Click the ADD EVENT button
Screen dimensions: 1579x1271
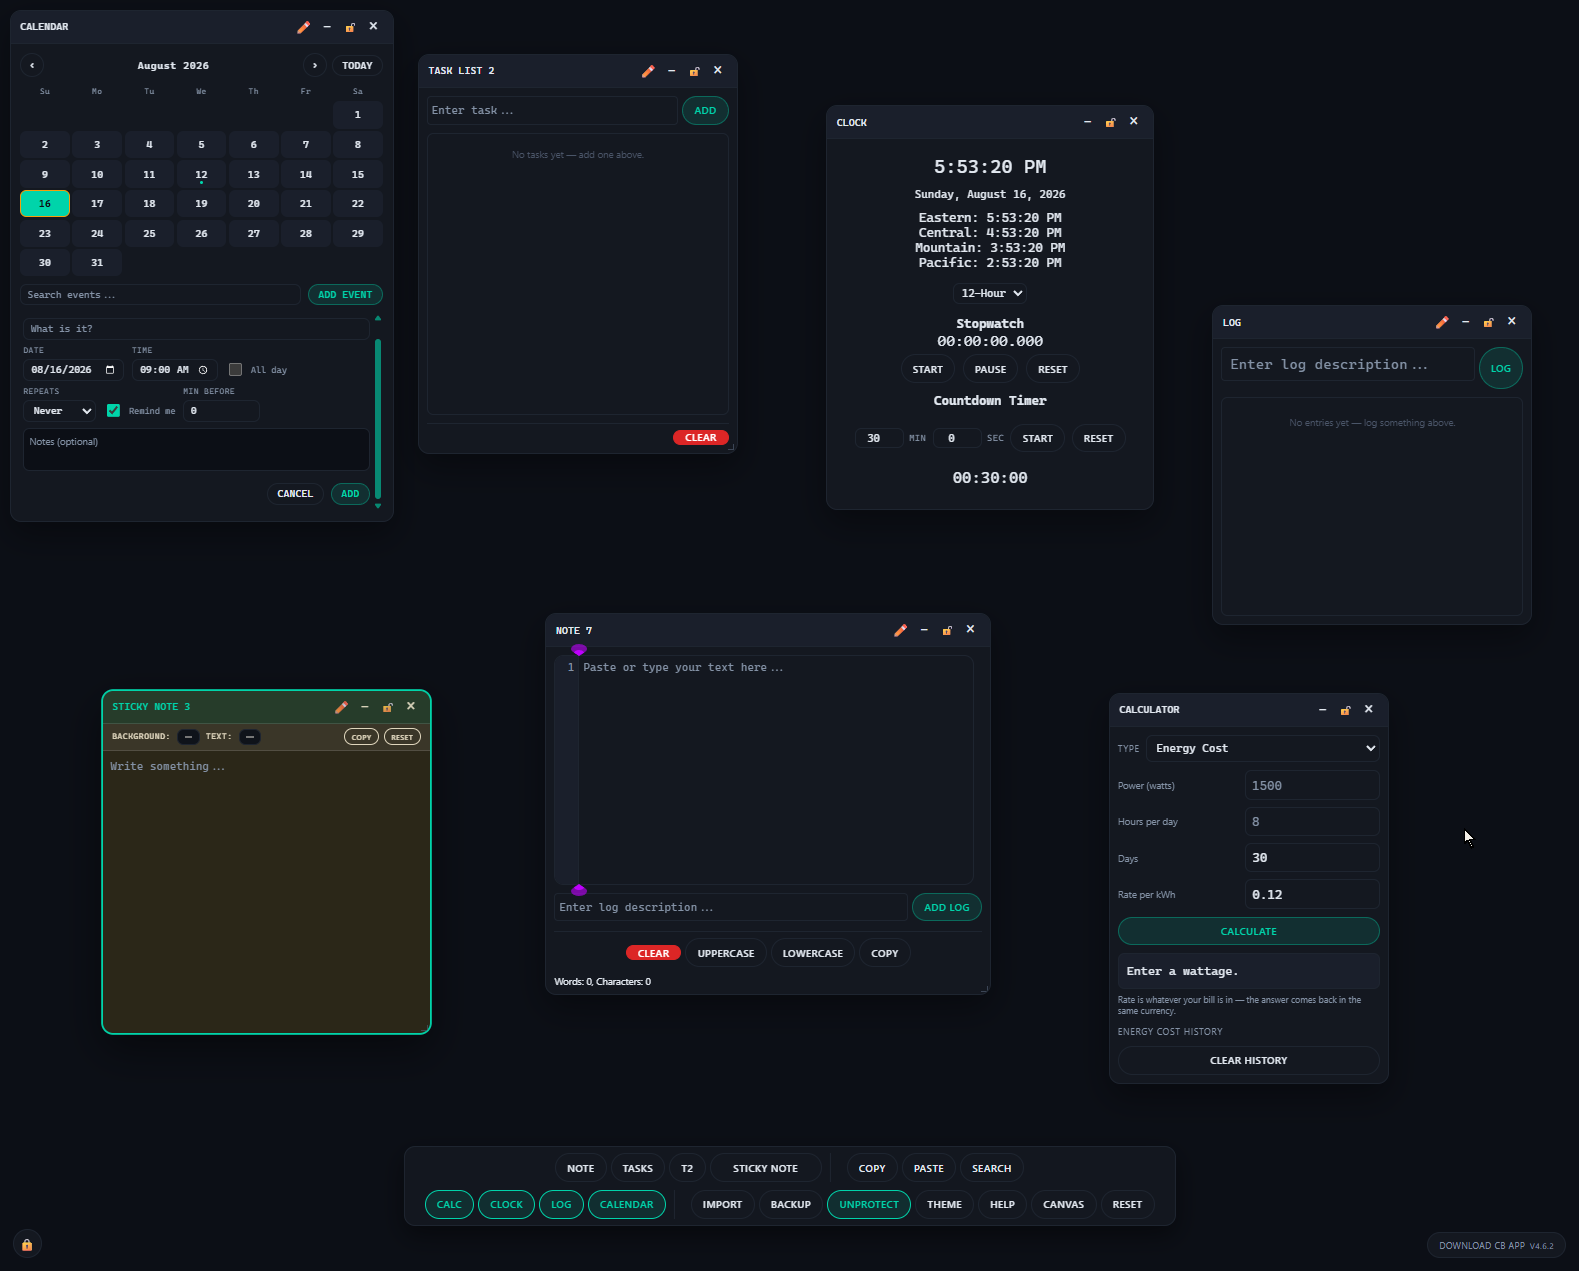pyautogui.click(x=345, y=295)
